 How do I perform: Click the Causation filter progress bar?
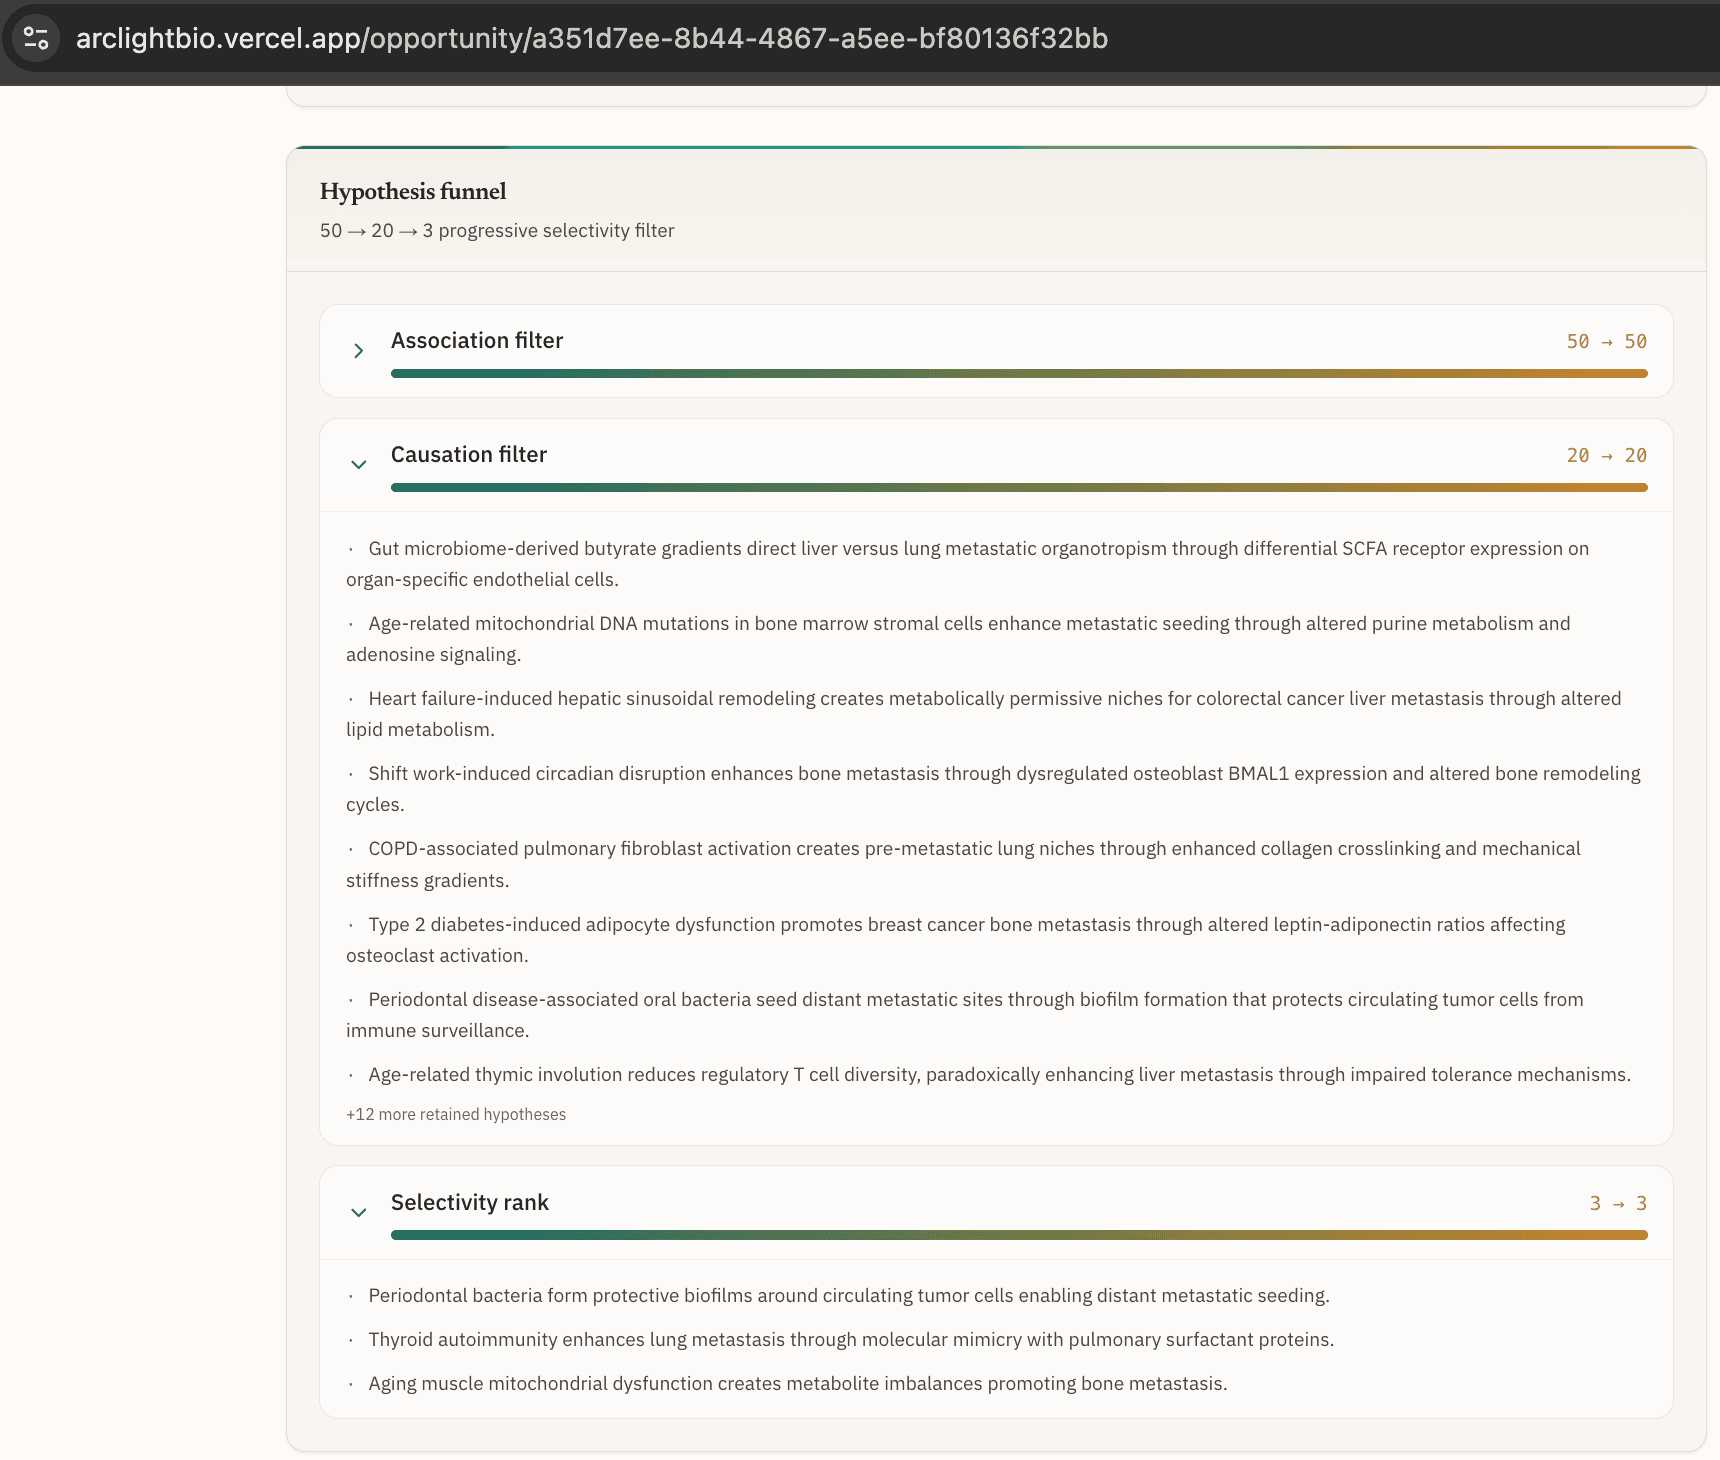click(x=1019, y=488)
